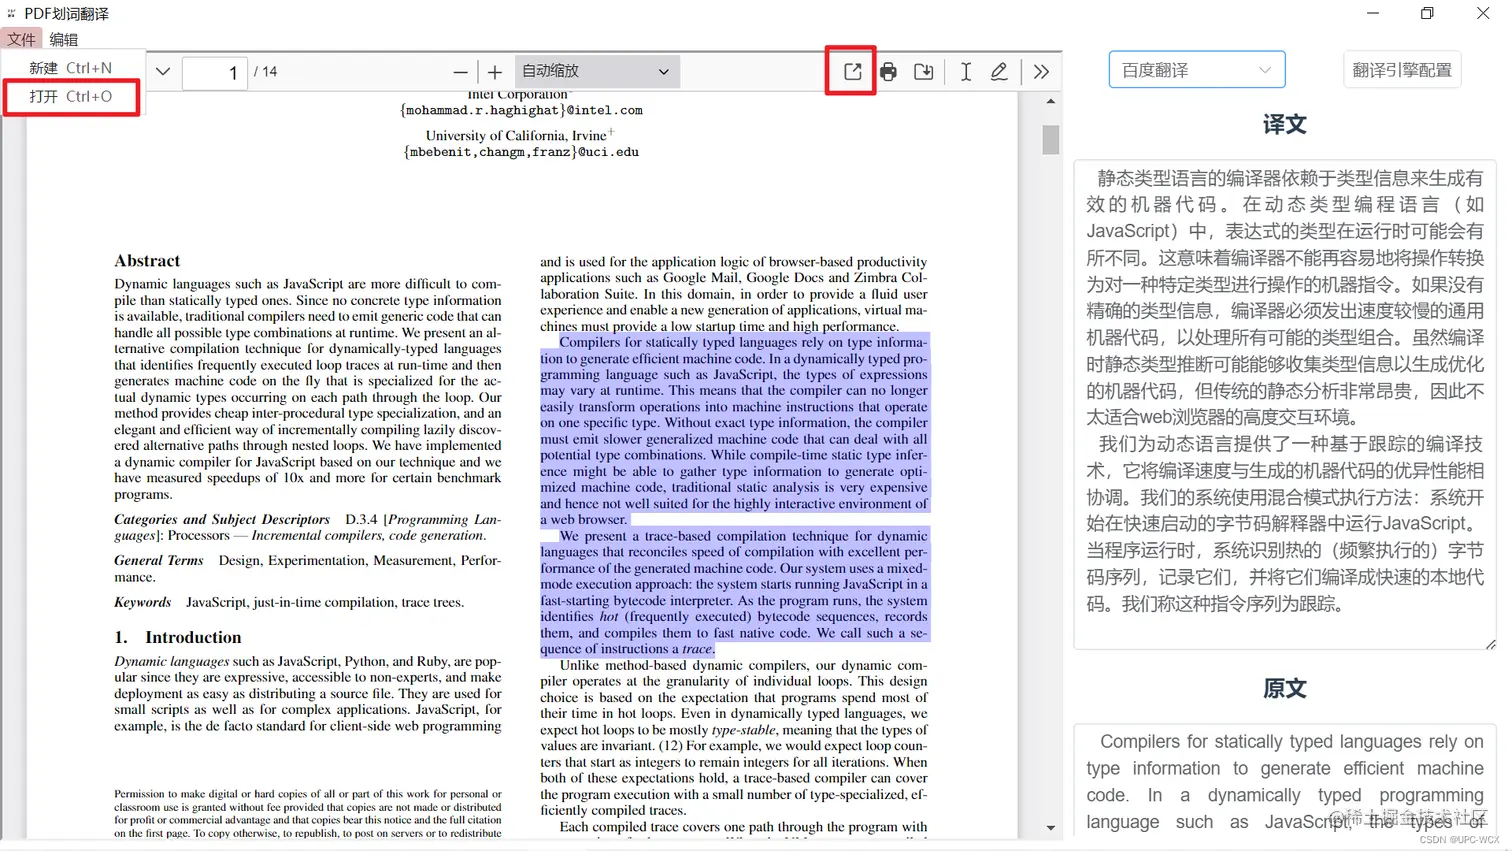Screen dimensions: 1512x851
Task: Download the PDF with save icon
Action: pyautogui.click(x=924, y=72)
